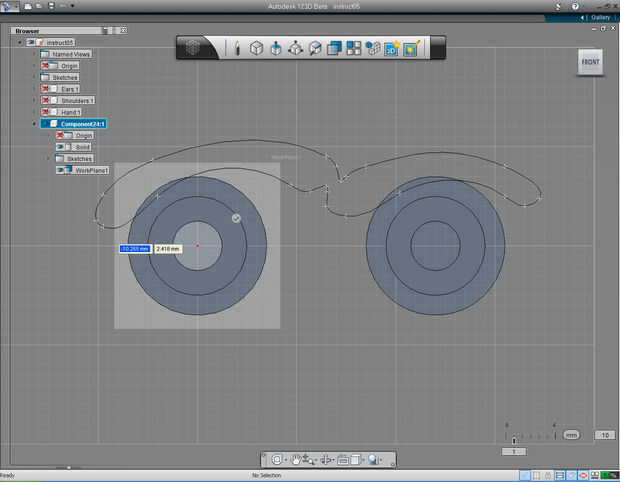
Task: Click the grid scale ruler slider
Action: point(515,439)
